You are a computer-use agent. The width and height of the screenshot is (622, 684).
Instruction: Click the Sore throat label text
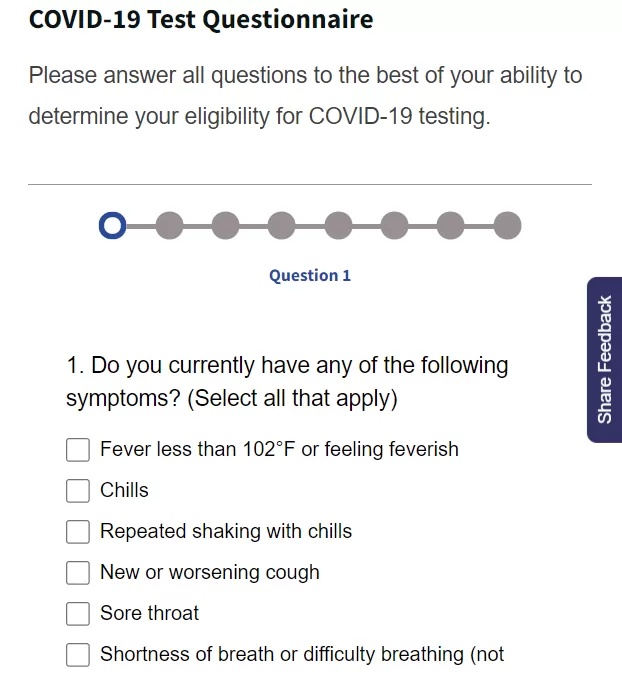[x=149, y=613]
